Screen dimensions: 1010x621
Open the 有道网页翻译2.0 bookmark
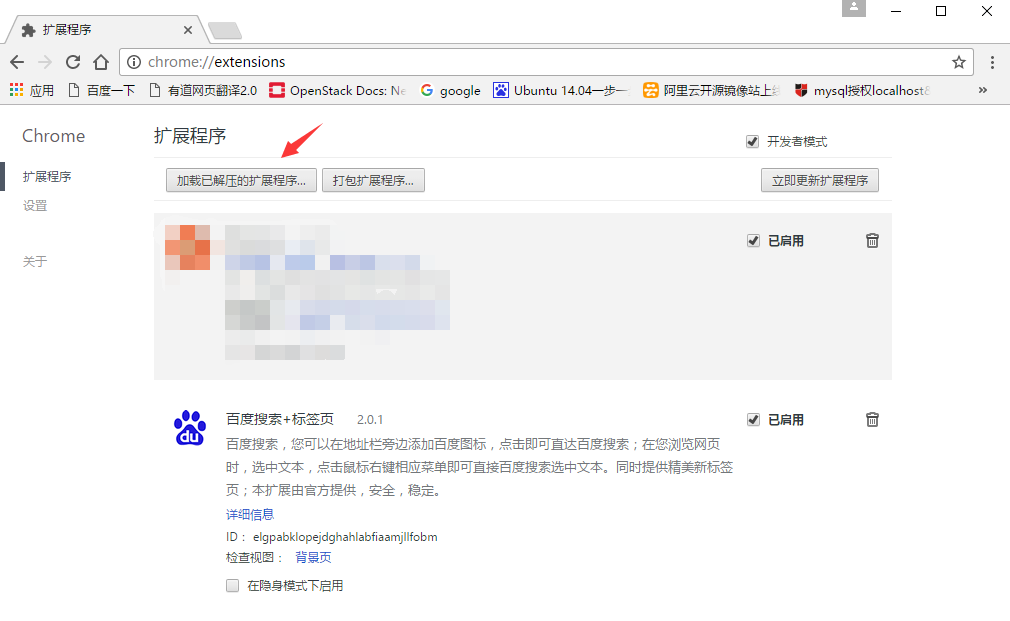tap(203, 90)
